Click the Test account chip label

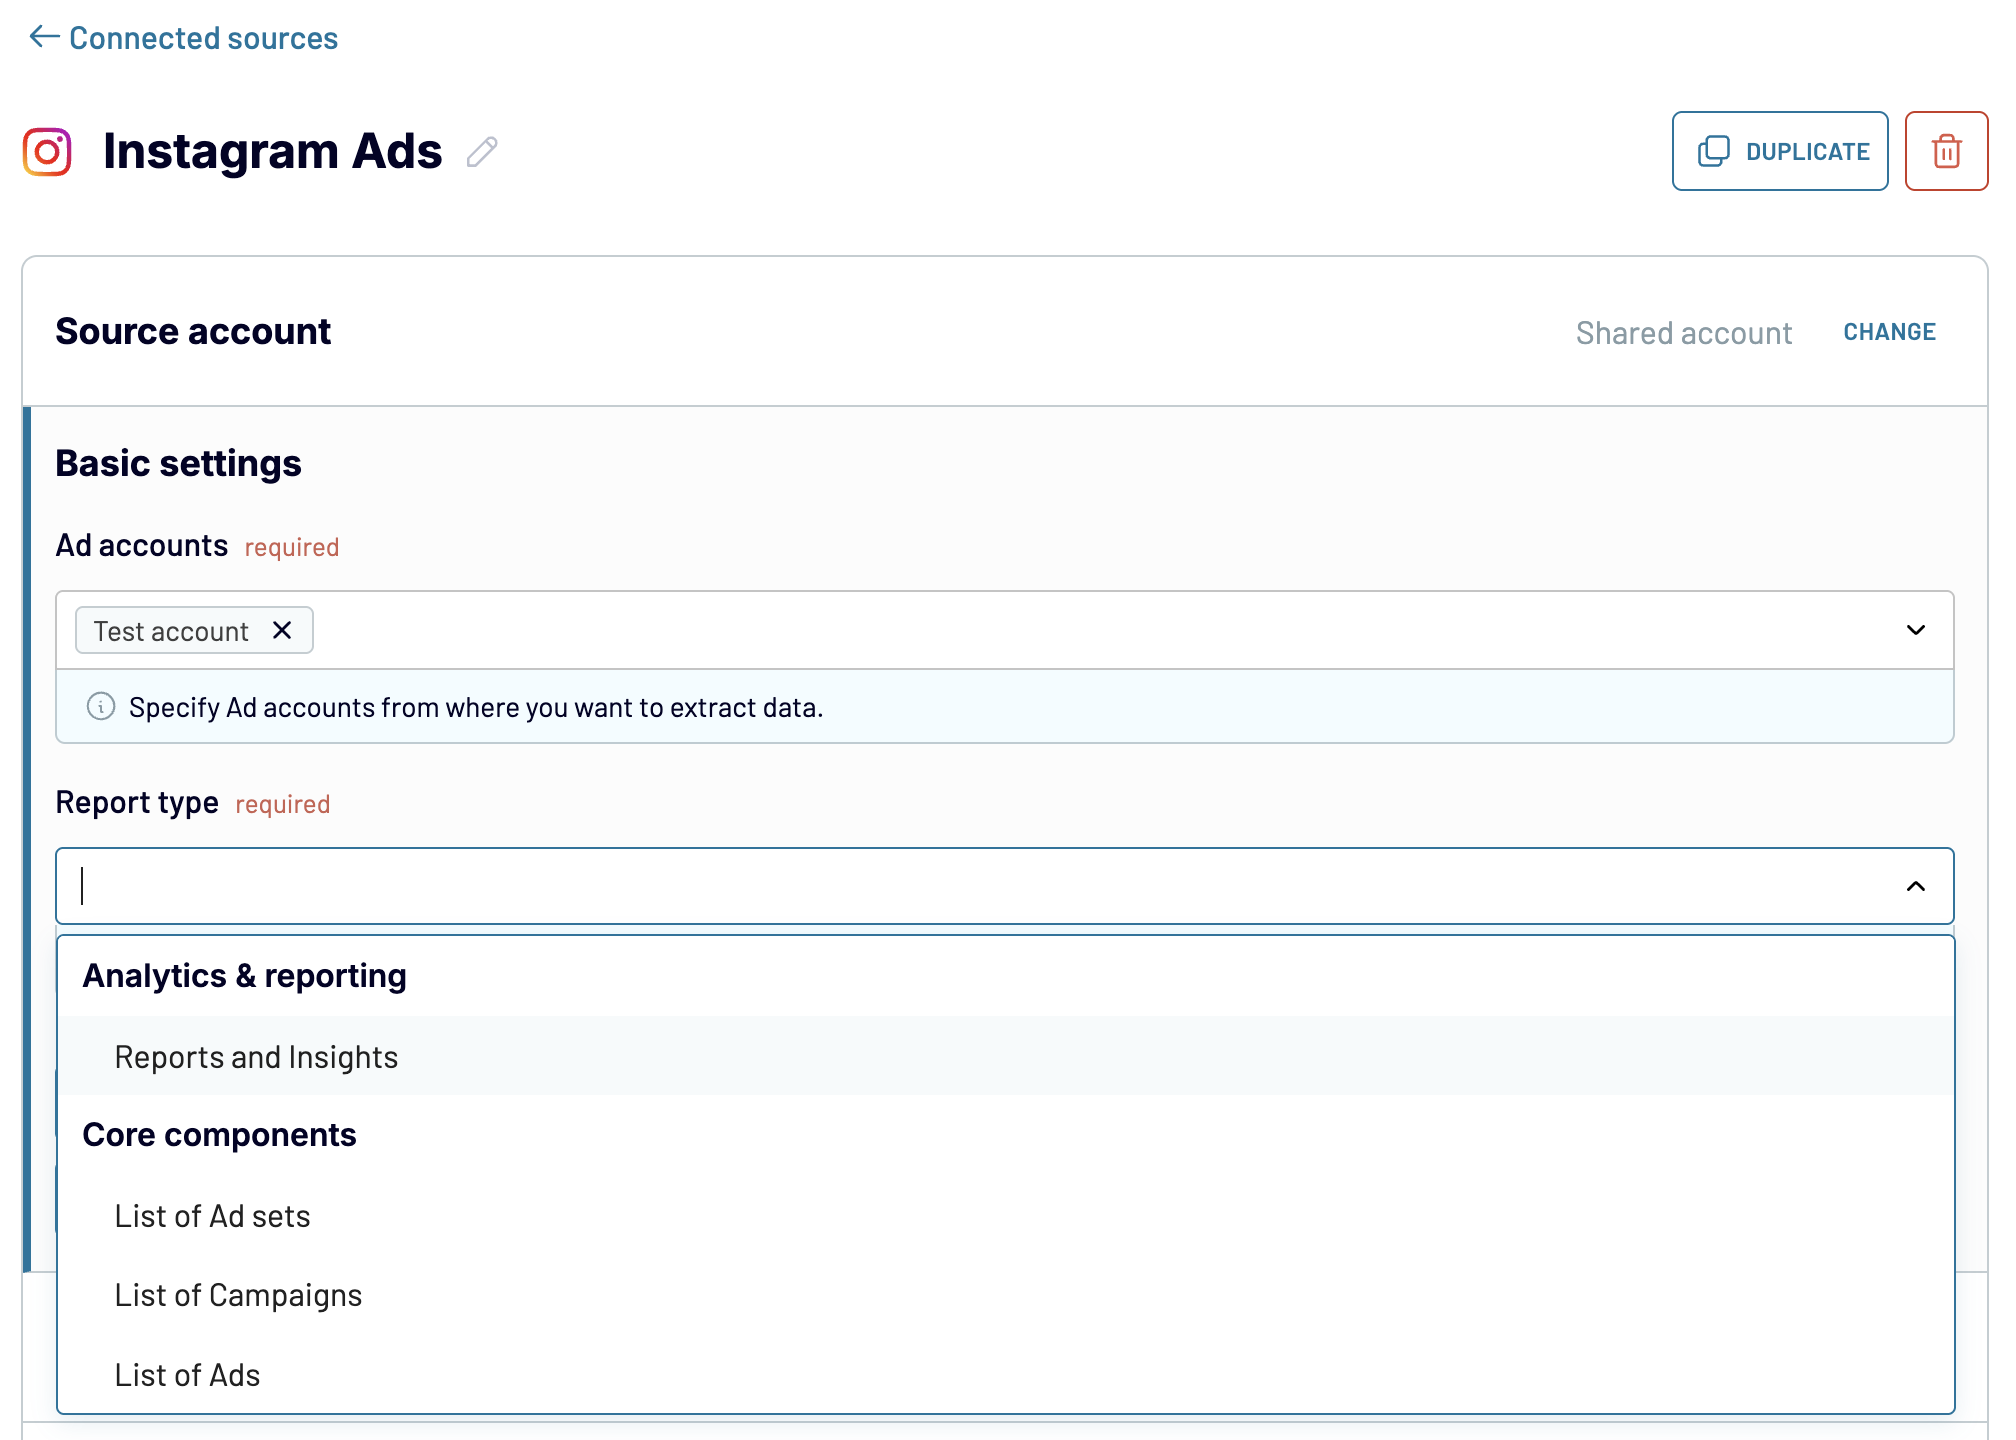pos(171,631)
